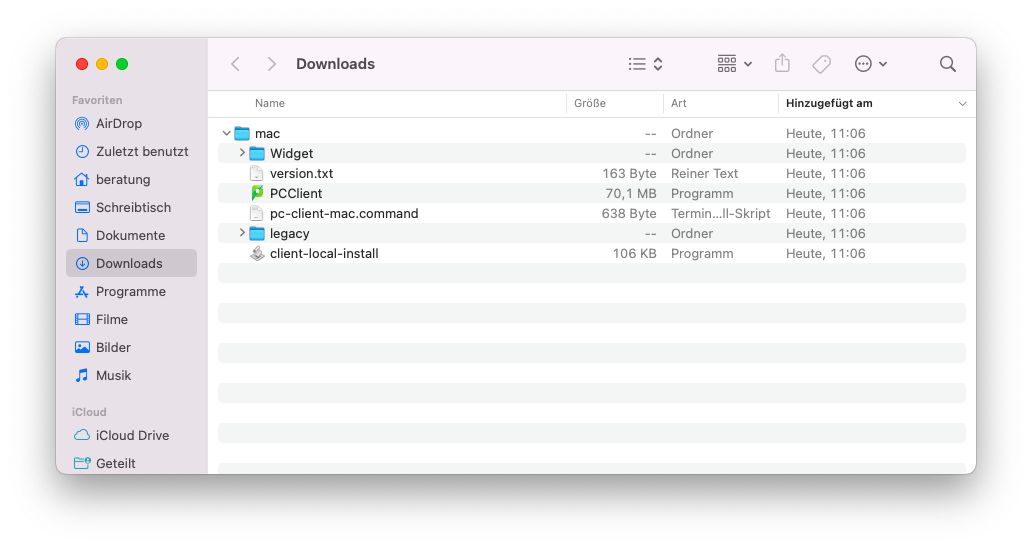Sort by the Name column header

click(270, 103)
